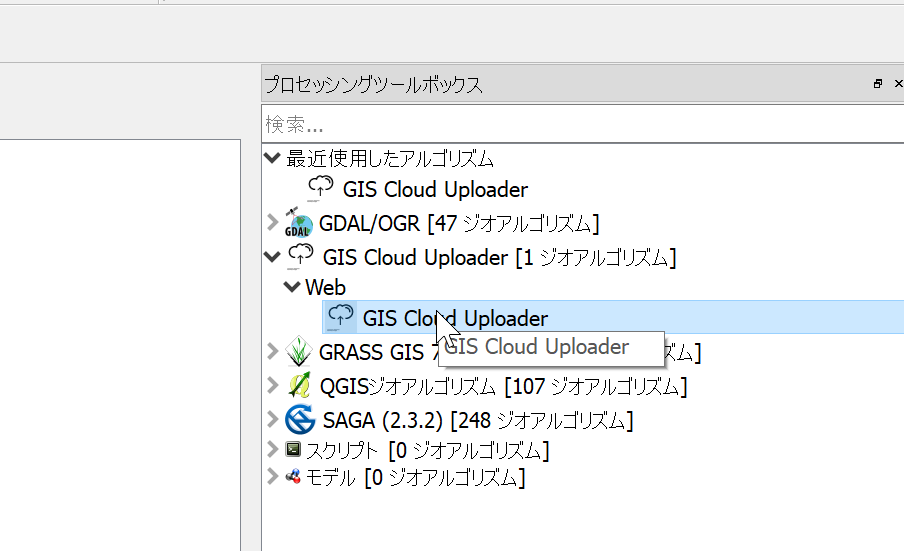This screenshot has height=551, width=904.
Task: Close the プロセッシングツールボックス panel
Action: [898, 84]
